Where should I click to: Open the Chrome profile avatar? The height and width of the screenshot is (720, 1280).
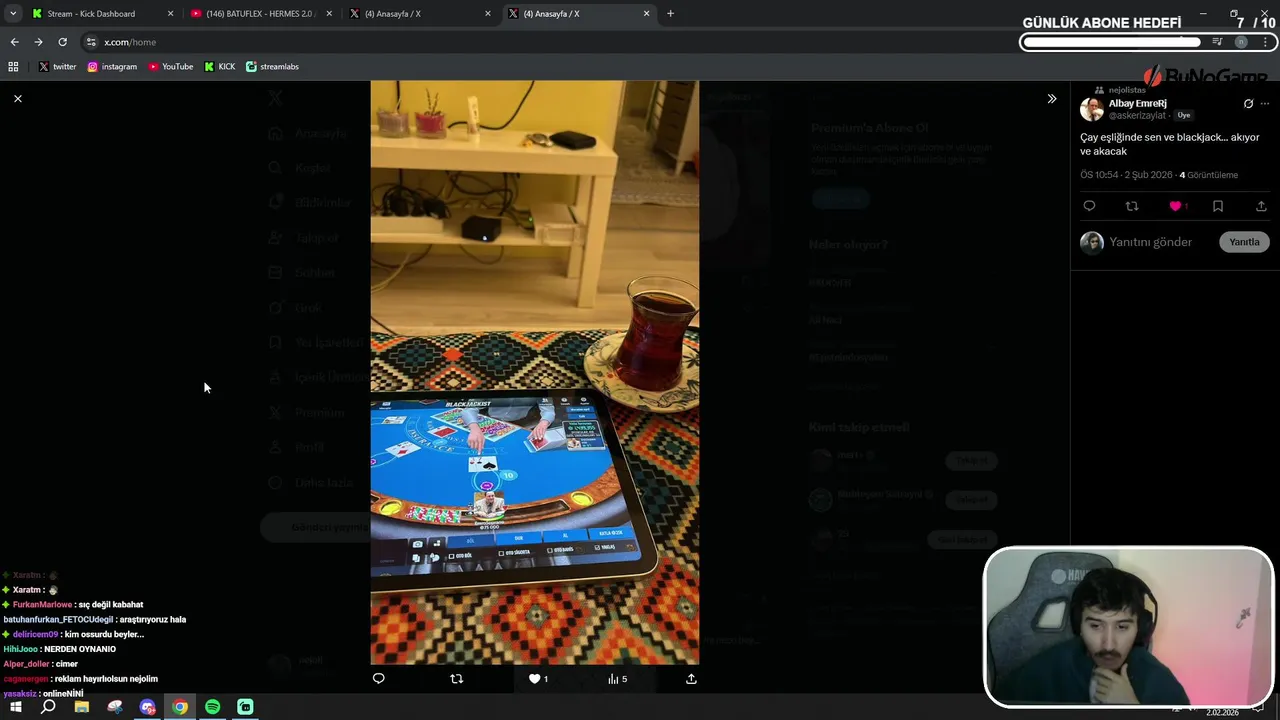(x=1241, y=42)
